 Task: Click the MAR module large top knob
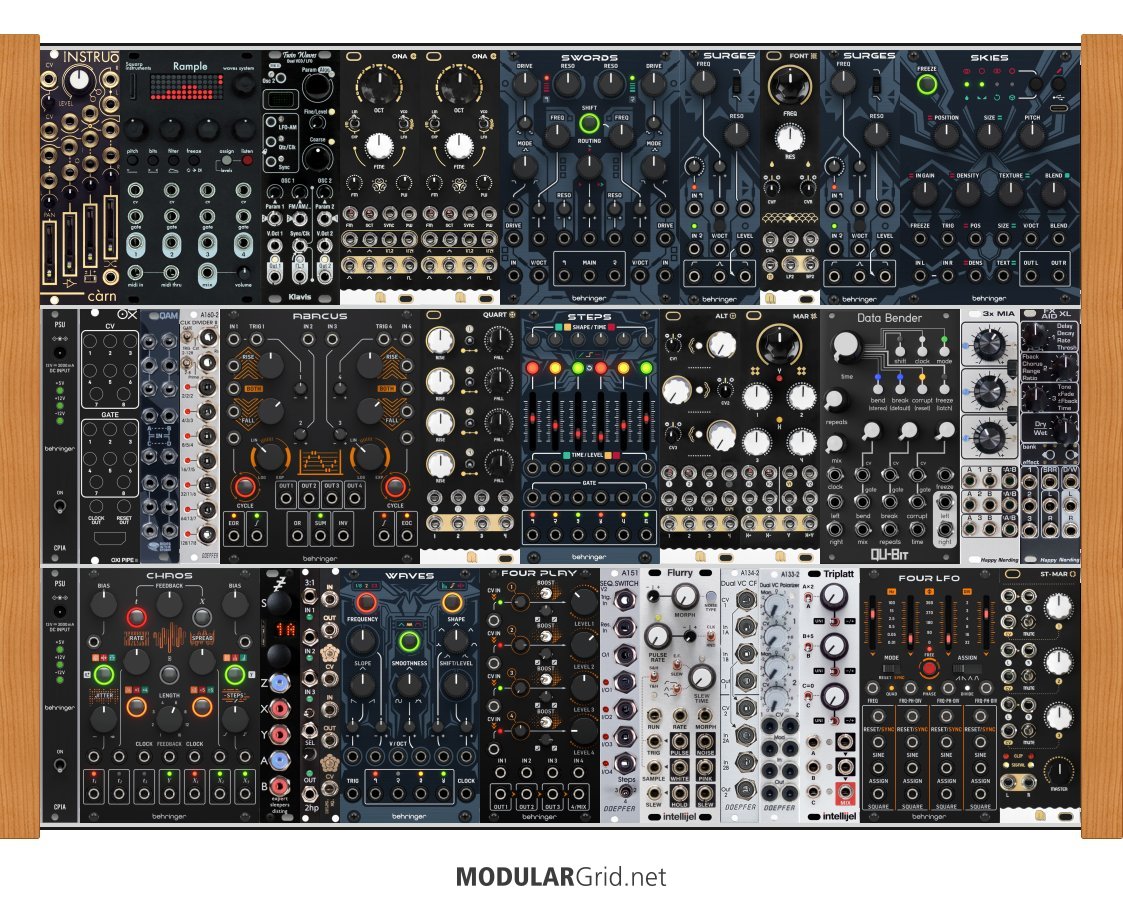click(779, 344)
